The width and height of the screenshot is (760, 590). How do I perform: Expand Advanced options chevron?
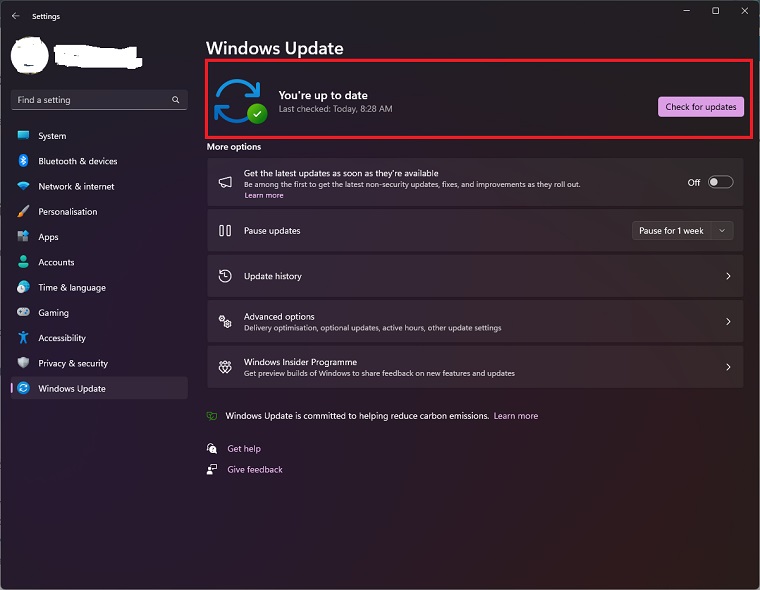point(728,321)
